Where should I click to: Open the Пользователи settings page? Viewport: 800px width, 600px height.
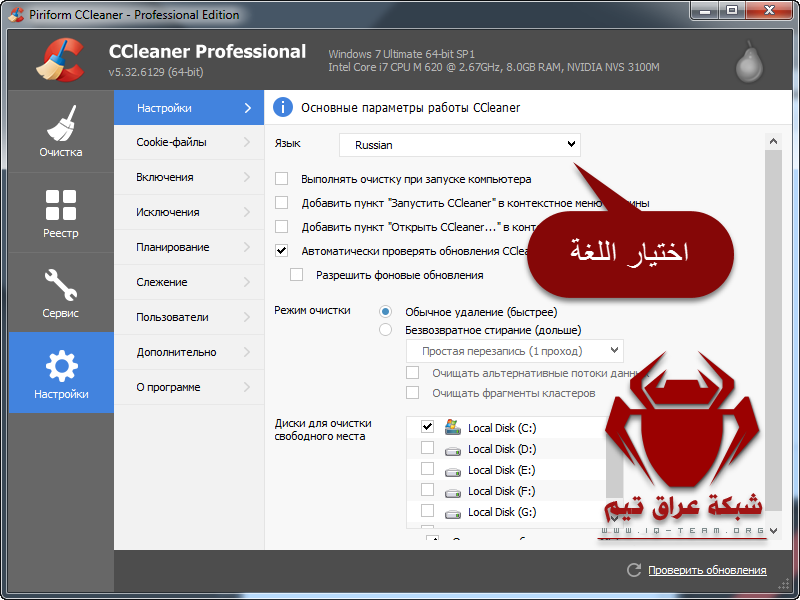(x=189, y=317)
